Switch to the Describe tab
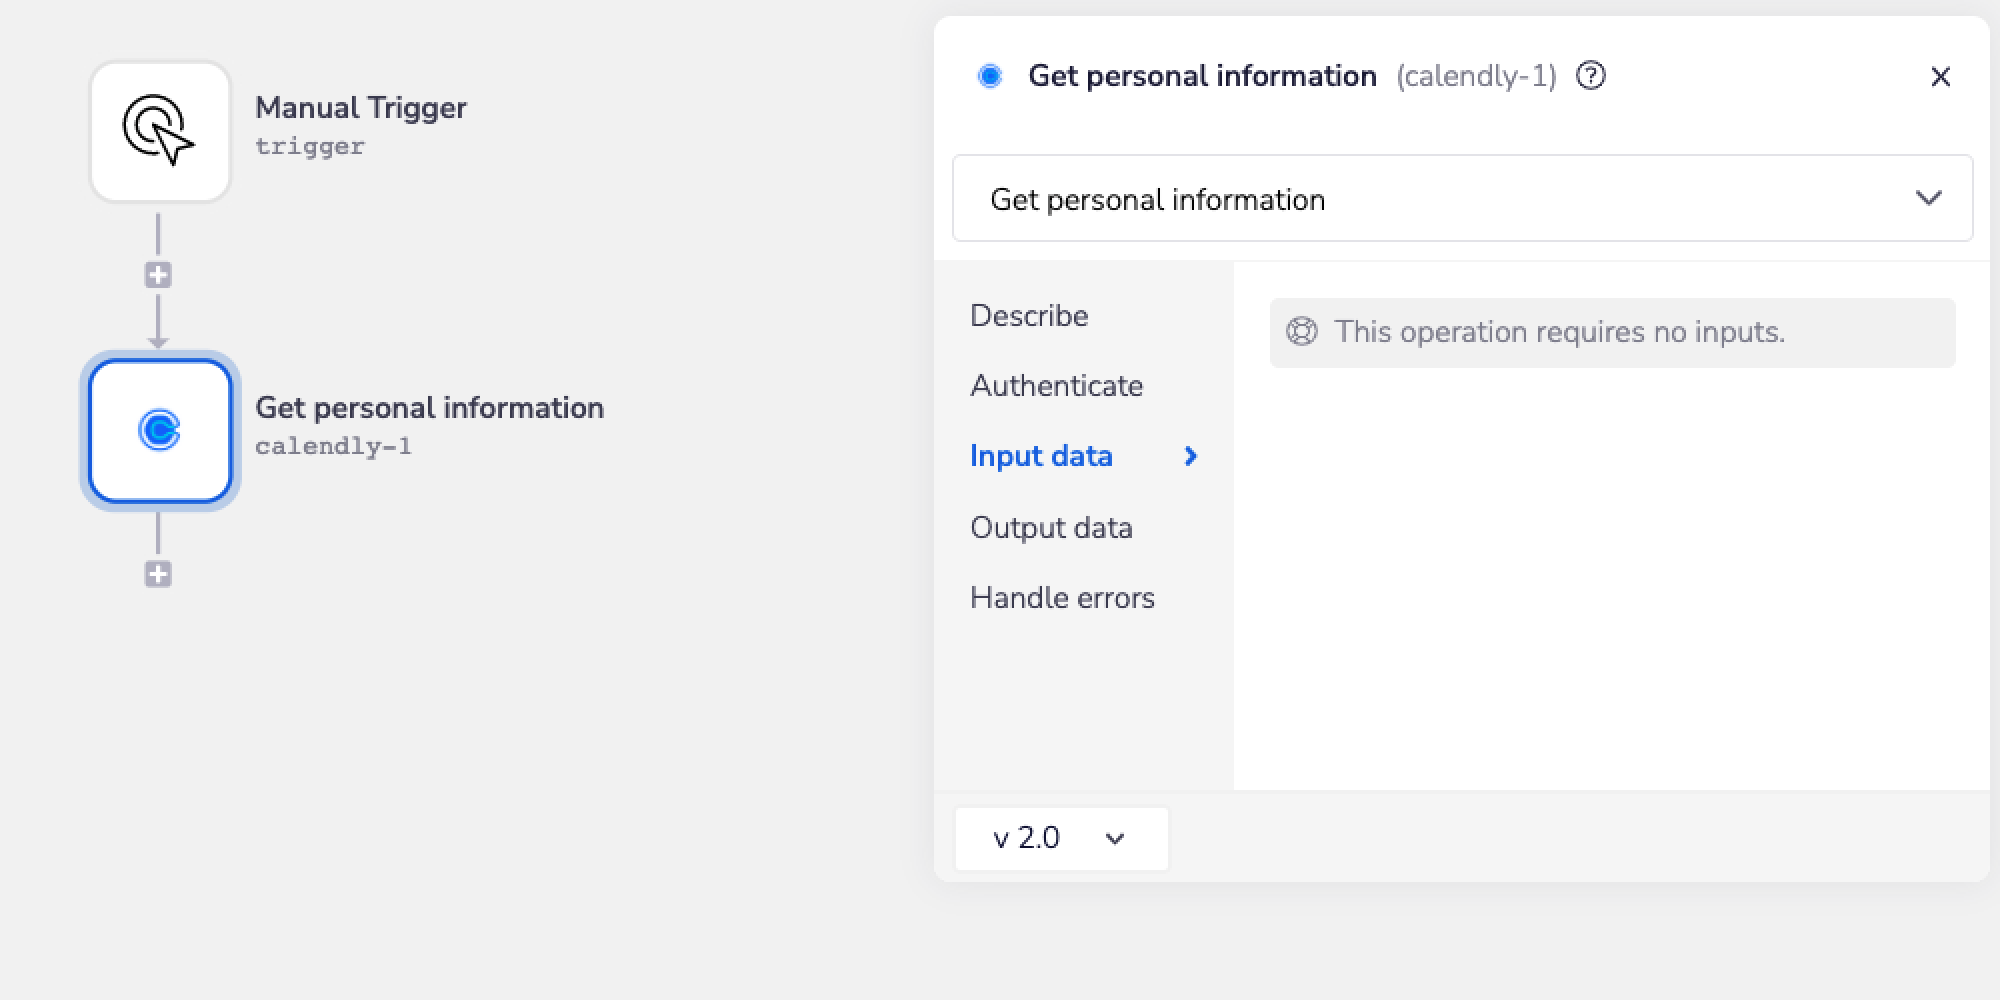The image size is (2000, 1000). coord(1029,316)
